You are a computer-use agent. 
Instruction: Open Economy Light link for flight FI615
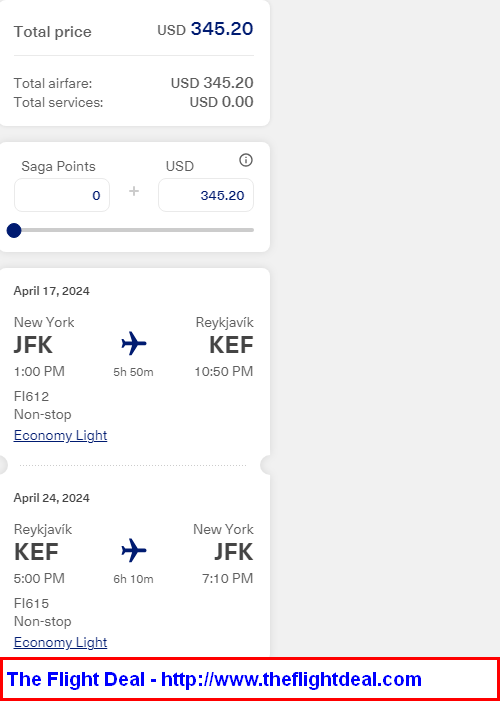pyautogui.click(x=60, y=642)
